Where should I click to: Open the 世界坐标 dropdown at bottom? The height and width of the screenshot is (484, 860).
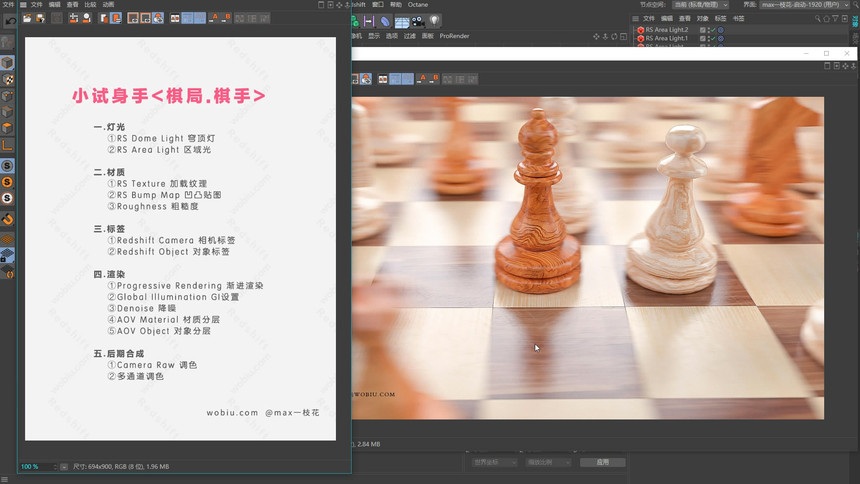(x=495, y=462)
